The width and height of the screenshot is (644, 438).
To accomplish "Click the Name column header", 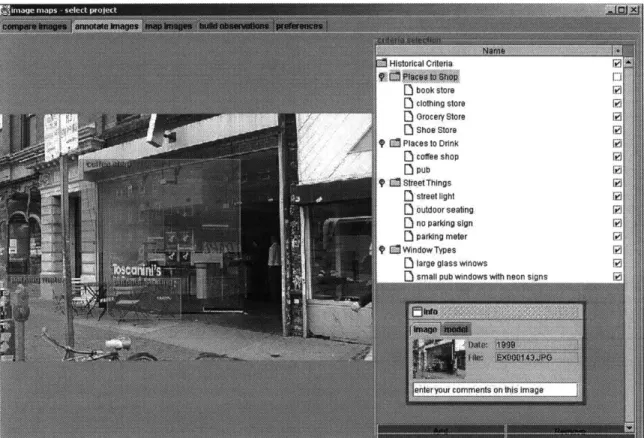I will [x=494, y=51].
